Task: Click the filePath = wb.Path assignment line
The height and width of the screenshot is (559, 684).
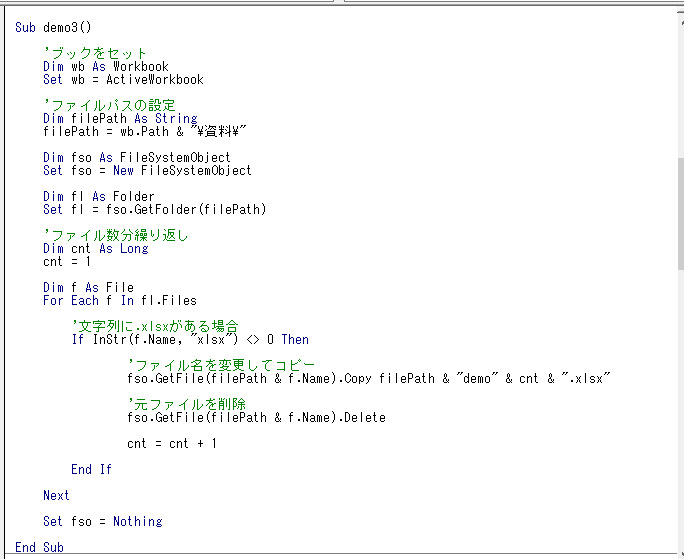Action: click(x=145, y=131)
